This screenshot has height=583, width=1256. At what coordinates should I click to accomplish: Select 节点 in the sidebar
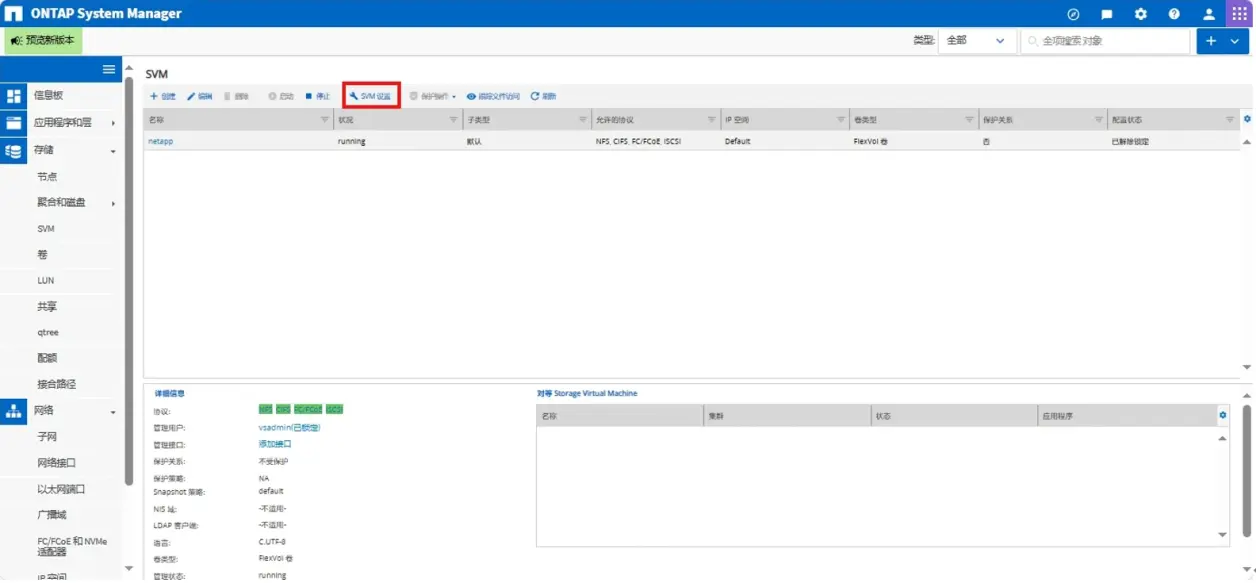(47, 177)
